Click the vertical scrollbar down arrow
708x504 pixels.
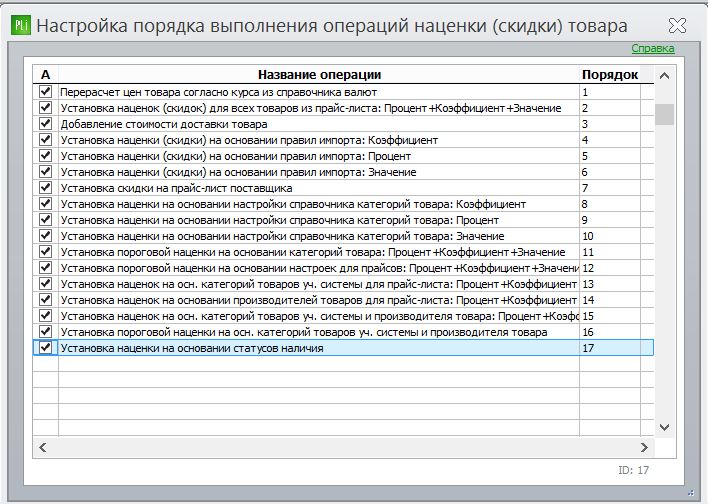point(665,427)
